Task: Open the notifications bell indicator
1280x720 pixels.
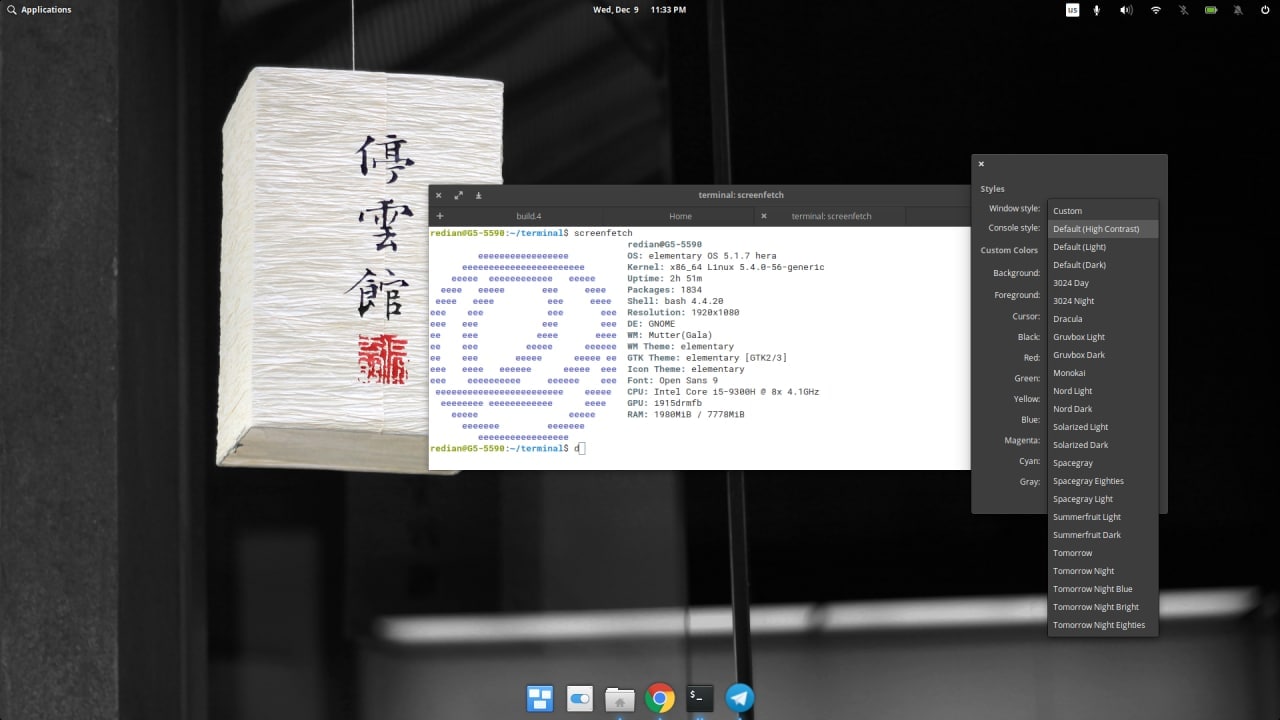Action: pyautogui.click(x=1238, y=10)
